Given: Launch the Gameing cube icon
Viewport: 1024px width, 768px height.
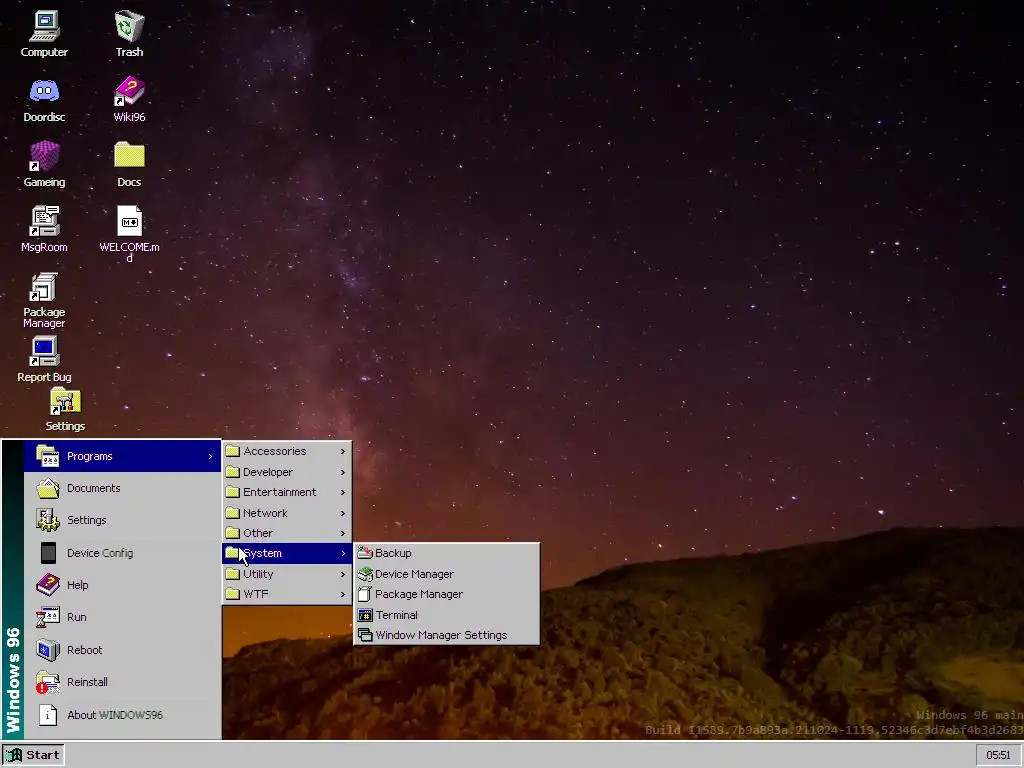Looking at the screenshot, I should point(44,157).
